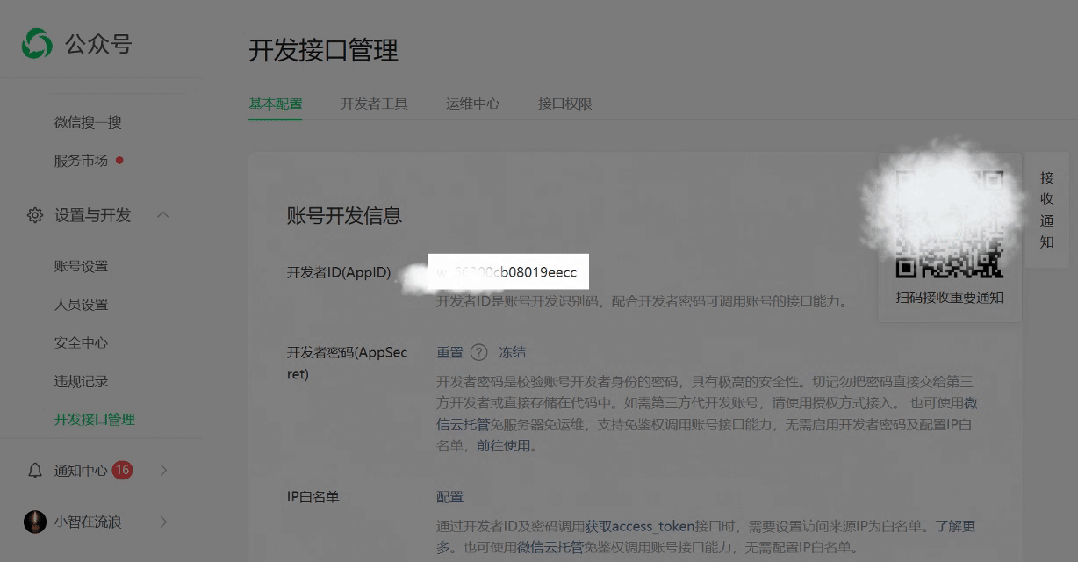Open the 获取access_token link
Screen dimensions: 1078x562
point(639,526)
